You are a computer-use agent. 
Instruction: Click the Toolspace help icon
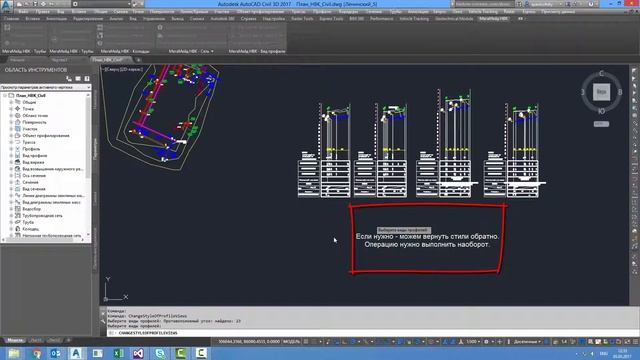pos(87,78)
